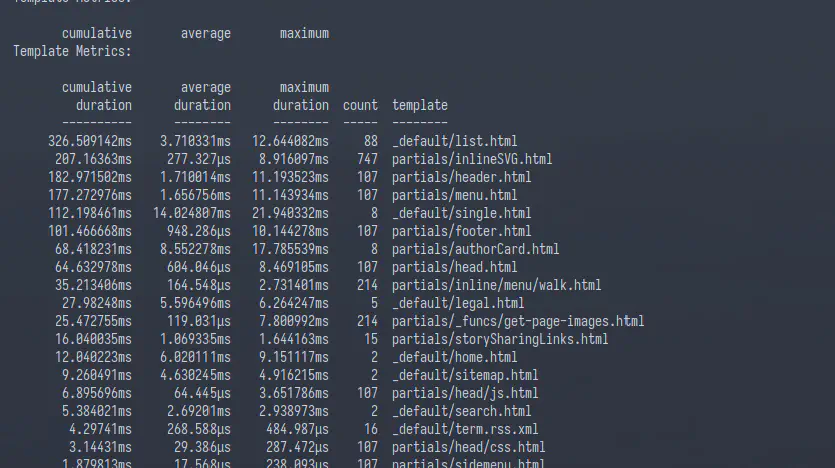
Task: Select average duration 64.445µs
Action: coord(202,393)
